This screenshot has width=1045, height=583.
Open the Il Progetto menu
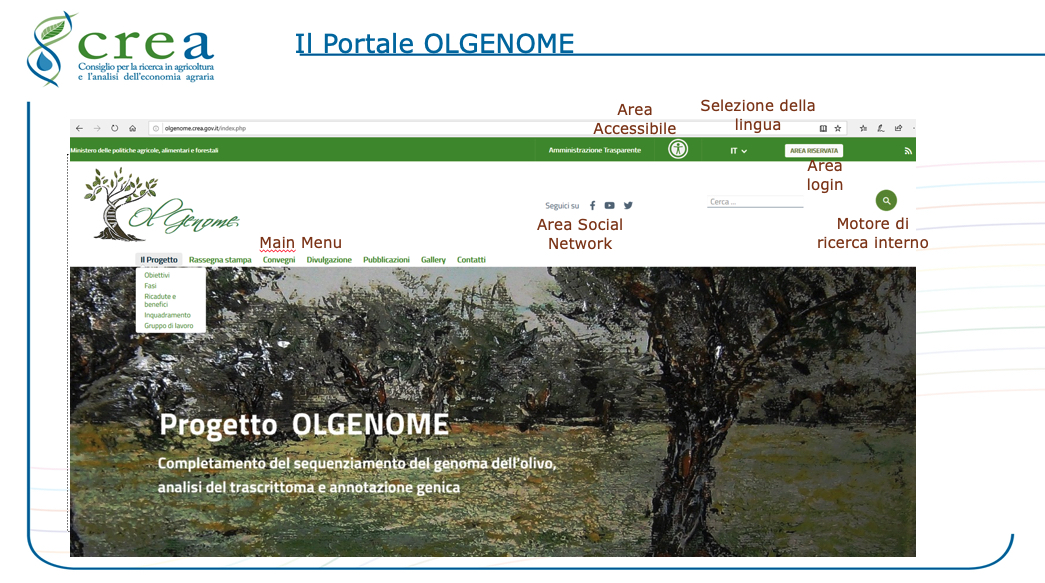(x=159, y=260)
